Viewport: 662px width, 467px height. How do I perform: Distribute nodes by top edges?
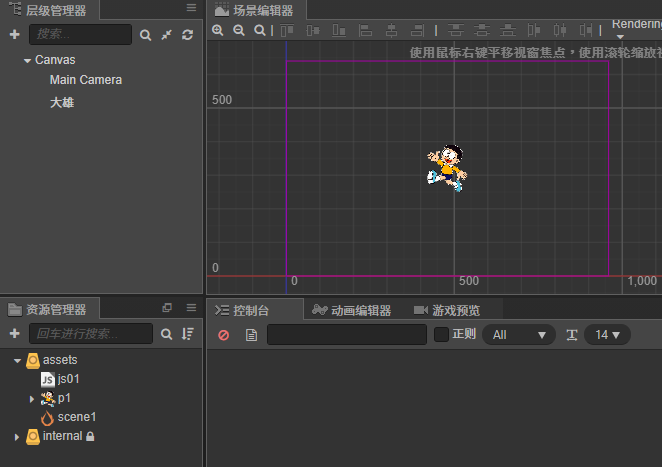tap(456, 30)
